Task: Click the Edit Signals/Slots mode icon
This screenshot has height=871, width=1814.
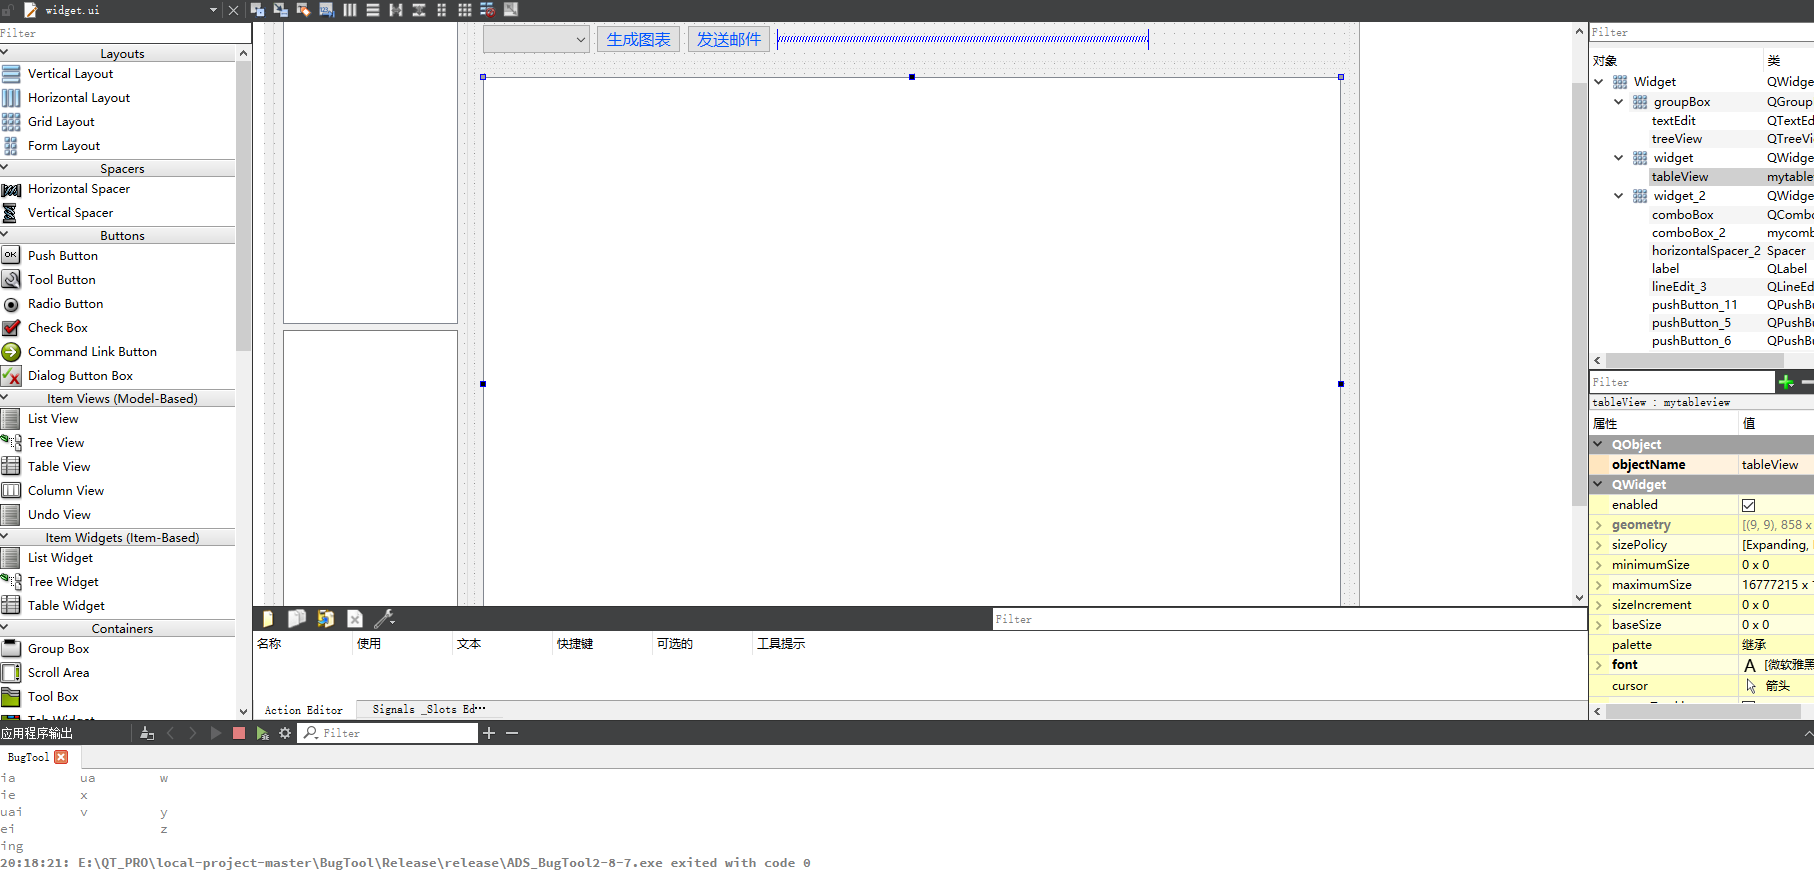Action: [x=280, y=10]
